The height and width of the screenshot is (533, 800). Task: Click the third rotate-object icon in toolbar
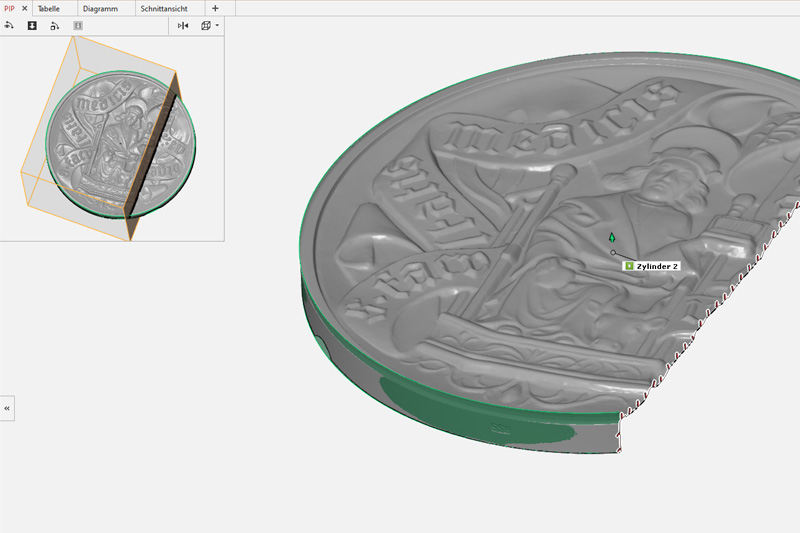[55, 25]
